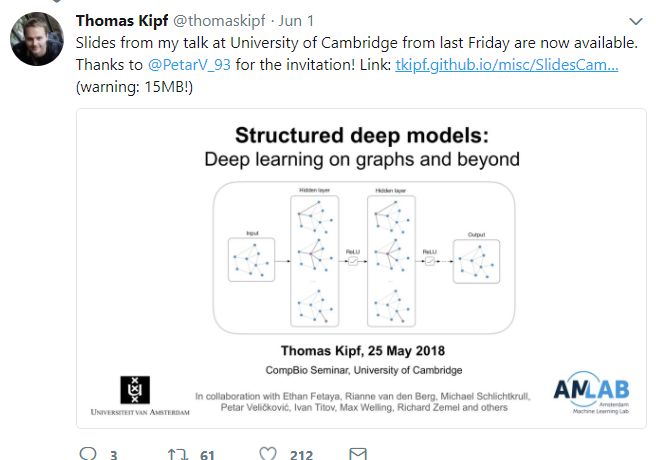The image size is (656, 460).
Task: Retweet this tweet using the retweet icon
Action: (x=177, y=454)
